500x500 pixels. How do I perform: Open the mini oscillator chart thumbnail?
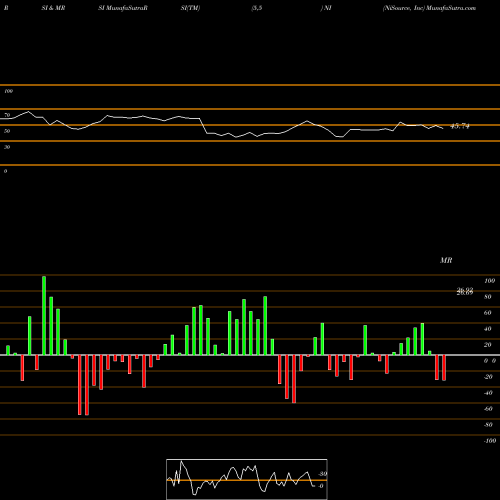pos(247,479)
